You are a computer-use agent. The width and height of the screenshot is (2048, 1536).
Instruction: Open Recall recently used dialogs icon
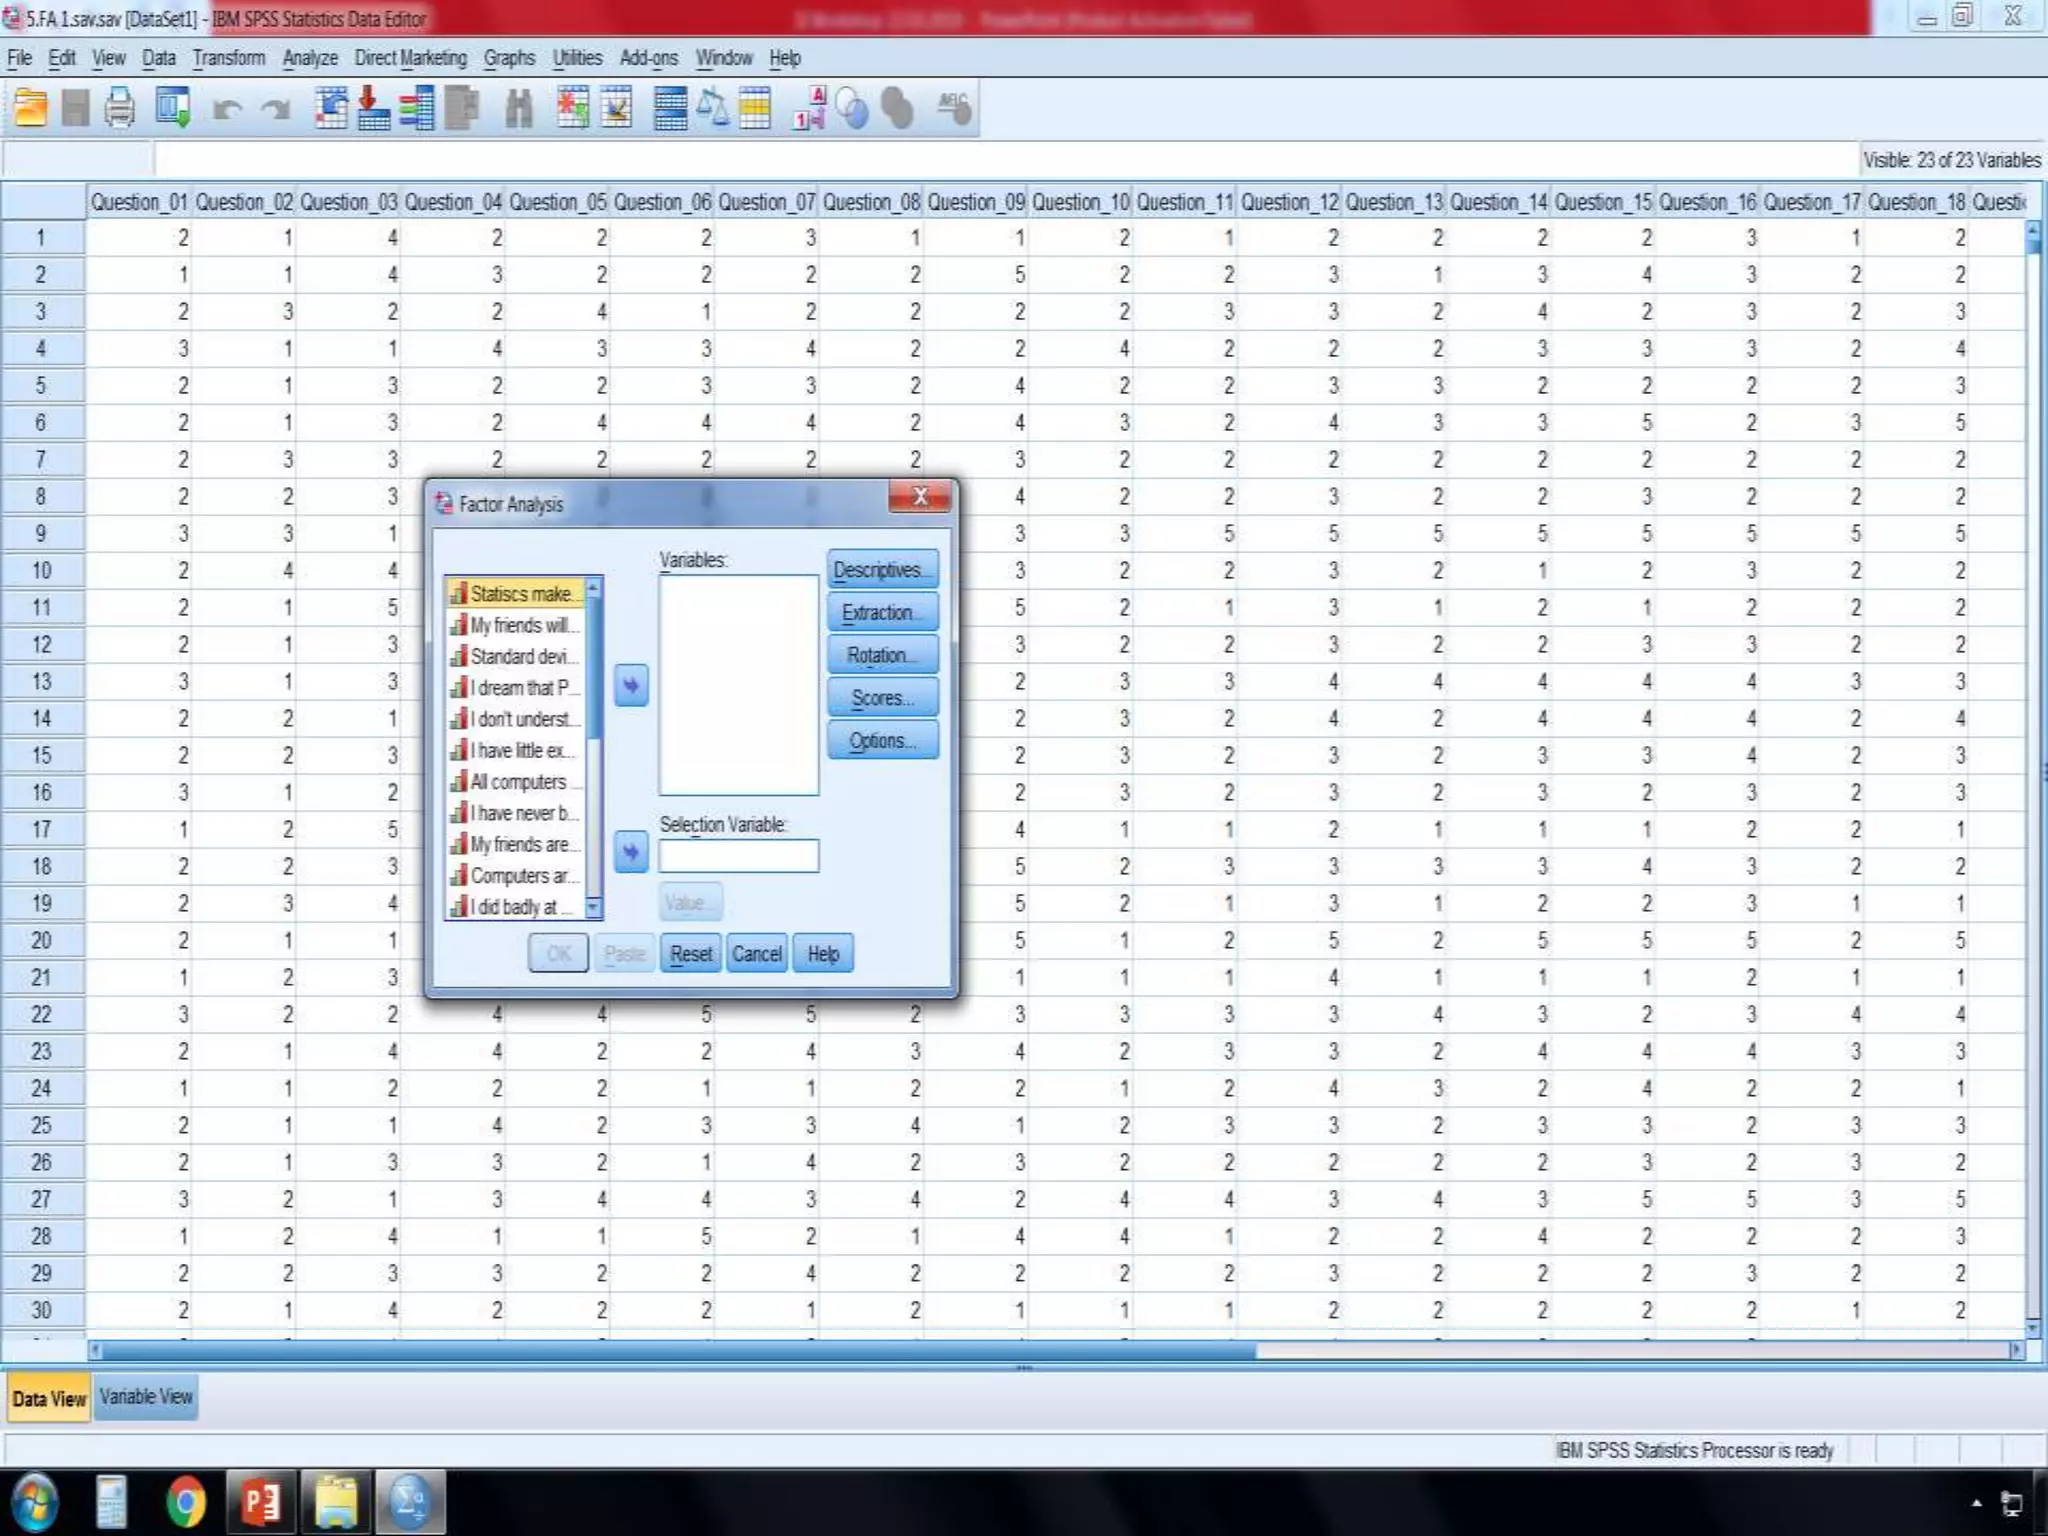pos(172,108)
